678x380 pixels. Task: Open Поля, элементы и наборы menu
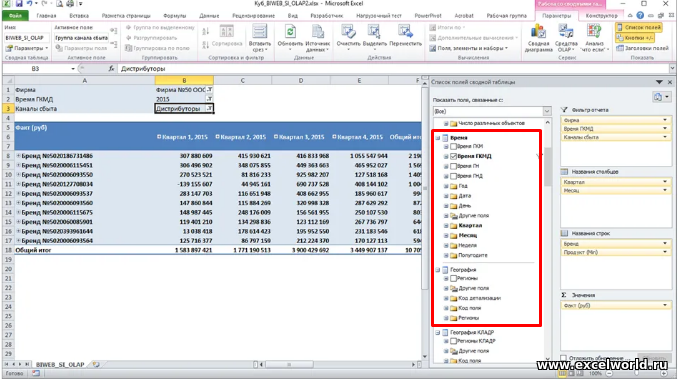click(469, 48)
